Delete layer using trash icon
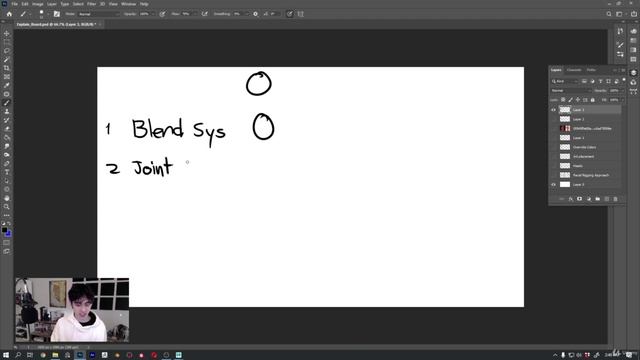This screenshot has height=360, width=640. [x=616, y=199]
